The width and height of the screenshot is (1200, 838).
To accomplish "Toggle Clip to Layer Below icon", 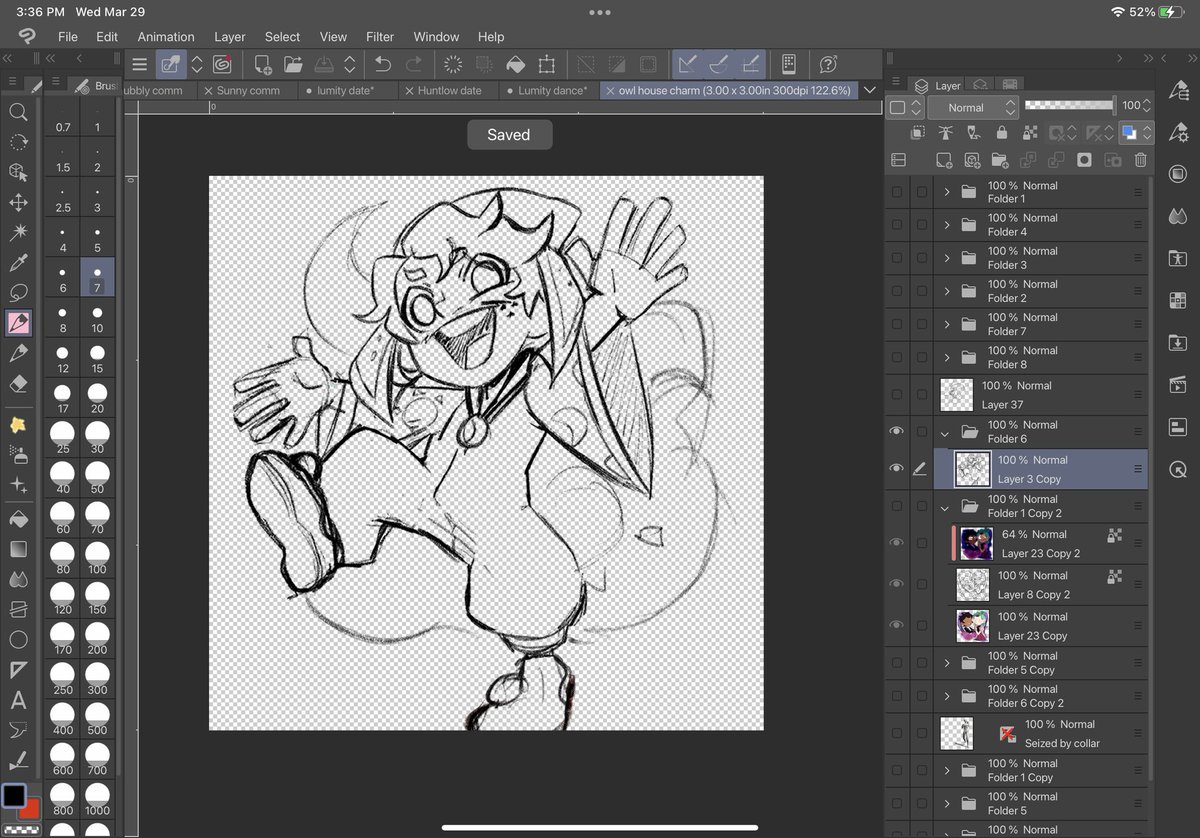I will (x=917, y=132).
